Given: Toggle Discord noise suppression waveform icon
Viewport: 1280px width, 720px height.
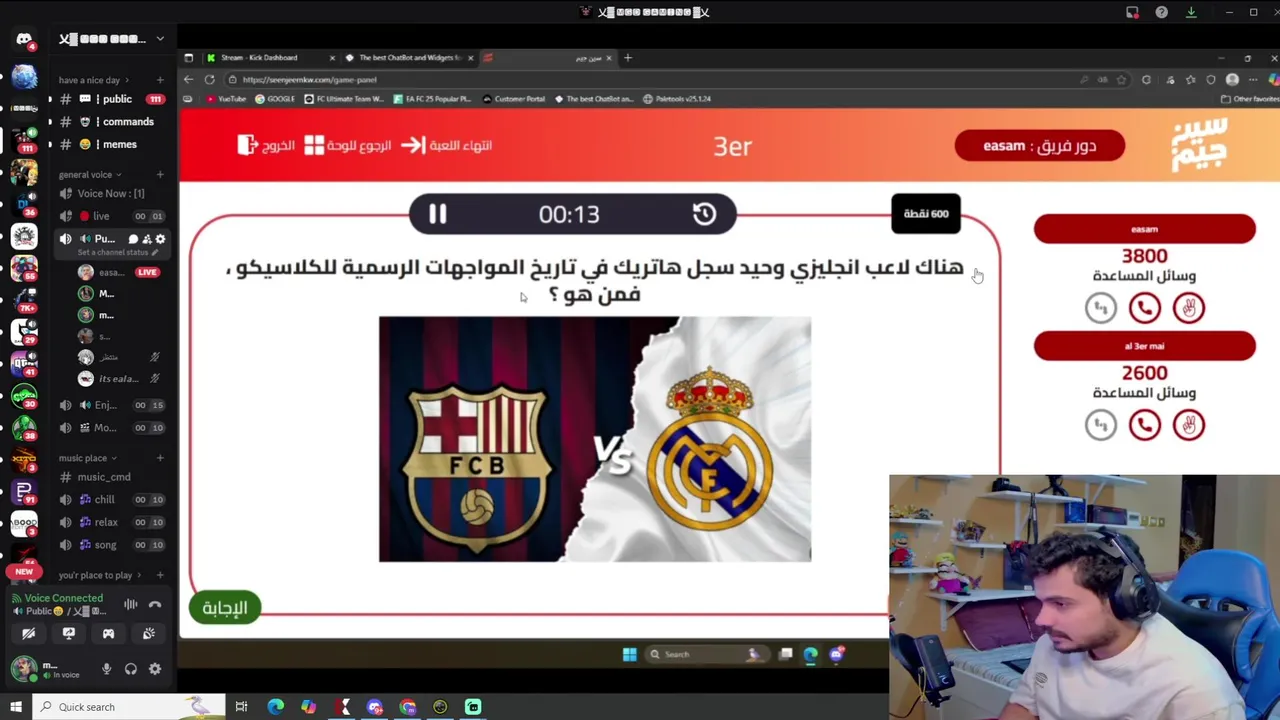Looking at the screenshot, I should pos(130,604).
